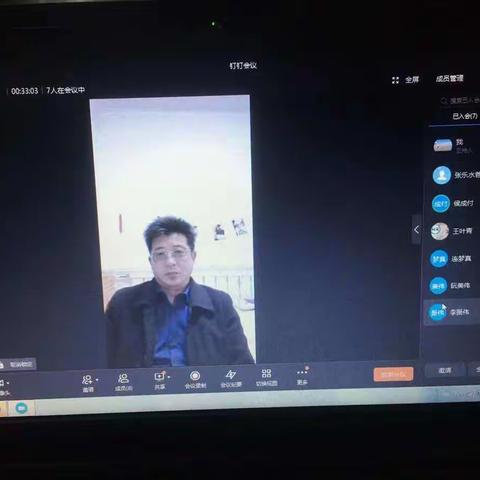Click the 成付 blue avatar
This screenshot has height=480, width=480.
pyautogui.click(x=441, y=203)
